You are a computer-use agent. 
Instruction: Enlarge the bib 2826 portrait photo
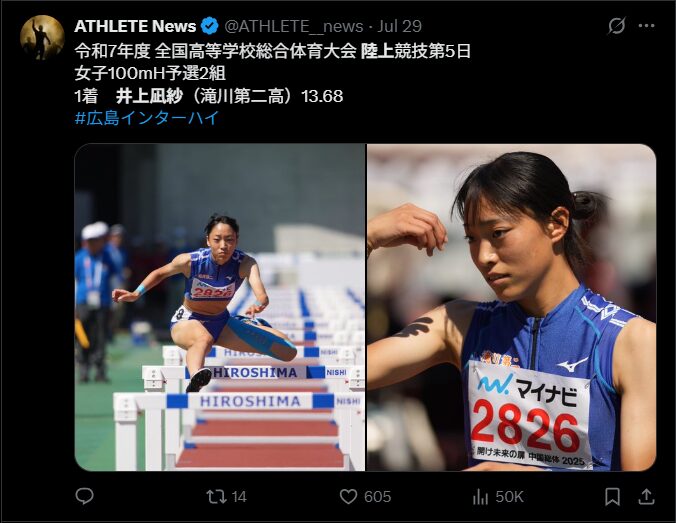511,307
